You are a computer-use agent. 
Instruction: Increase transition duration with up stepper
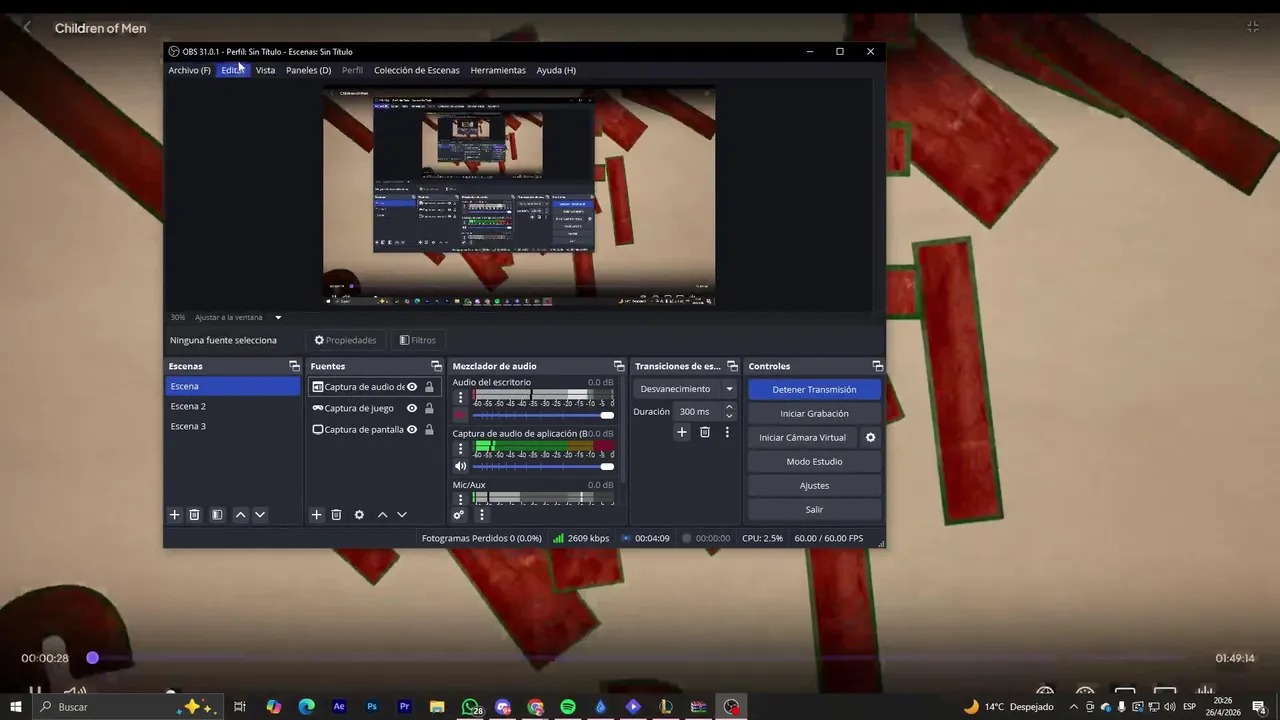(x=729, y=407)
